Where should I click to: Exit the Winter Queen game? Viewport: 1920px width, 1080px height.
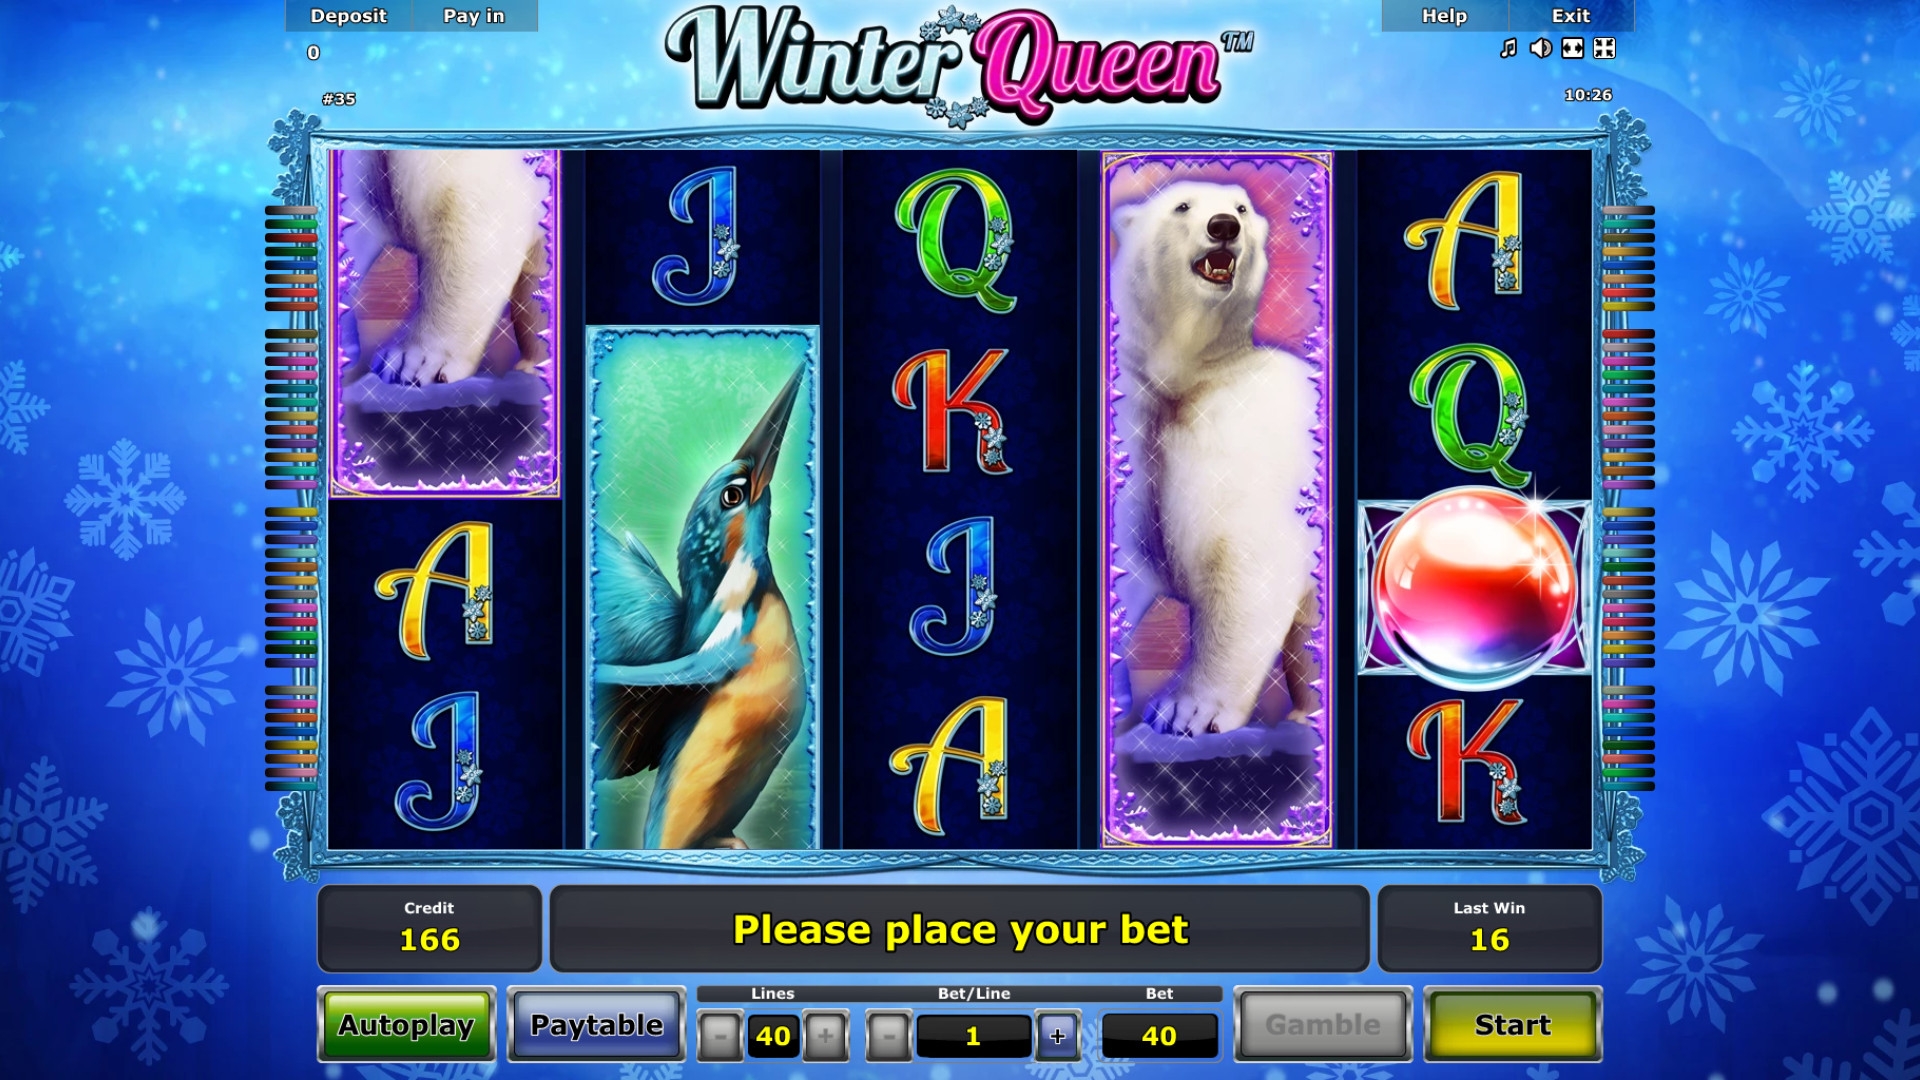click(1571, 16)
